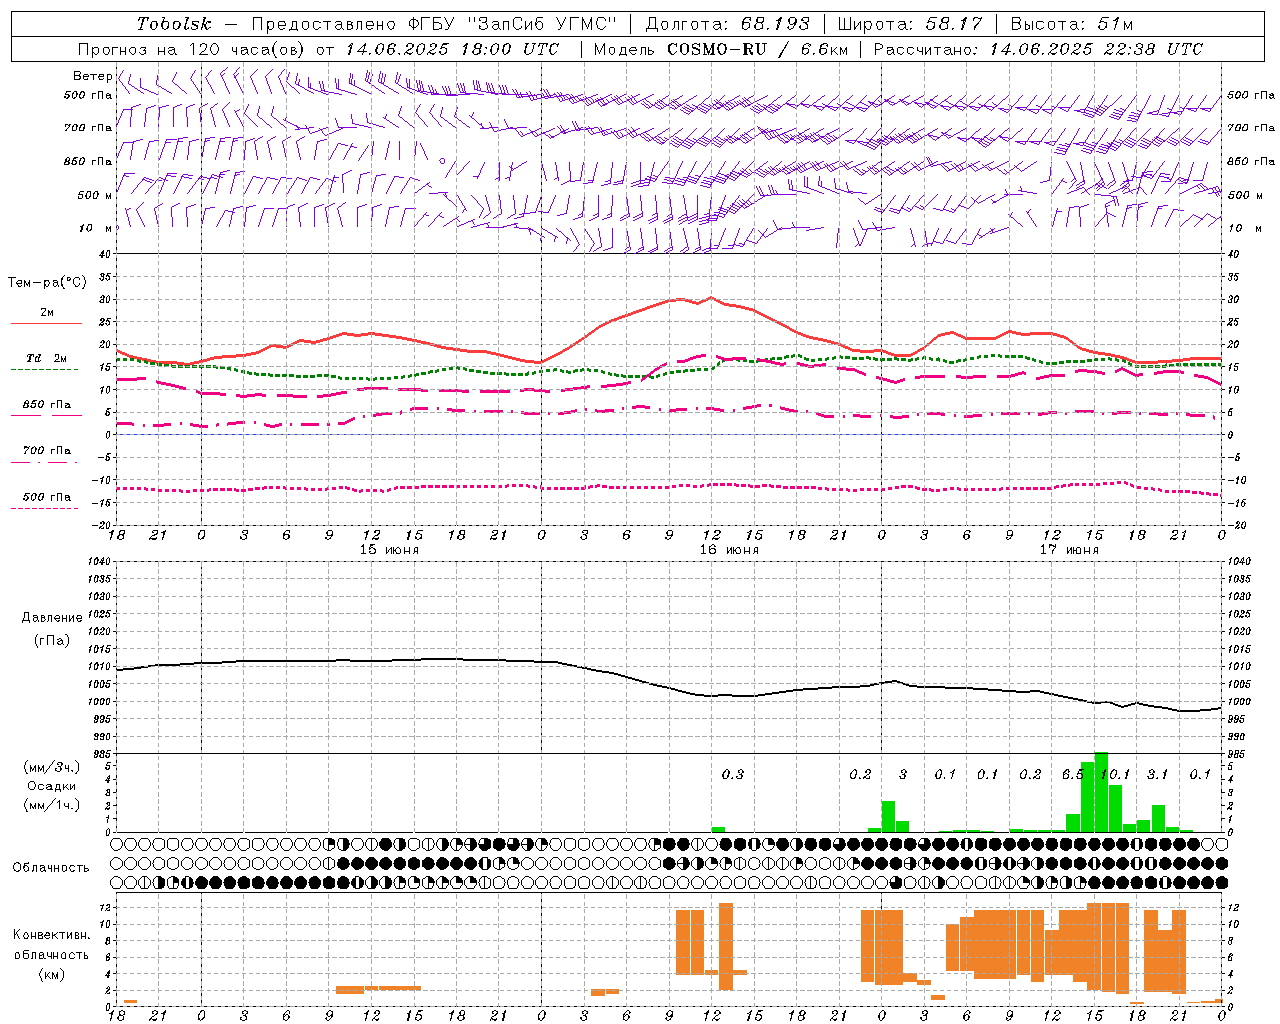
Task: Click the 'Облачность' cloud cover label
Action: pos(51,868)
